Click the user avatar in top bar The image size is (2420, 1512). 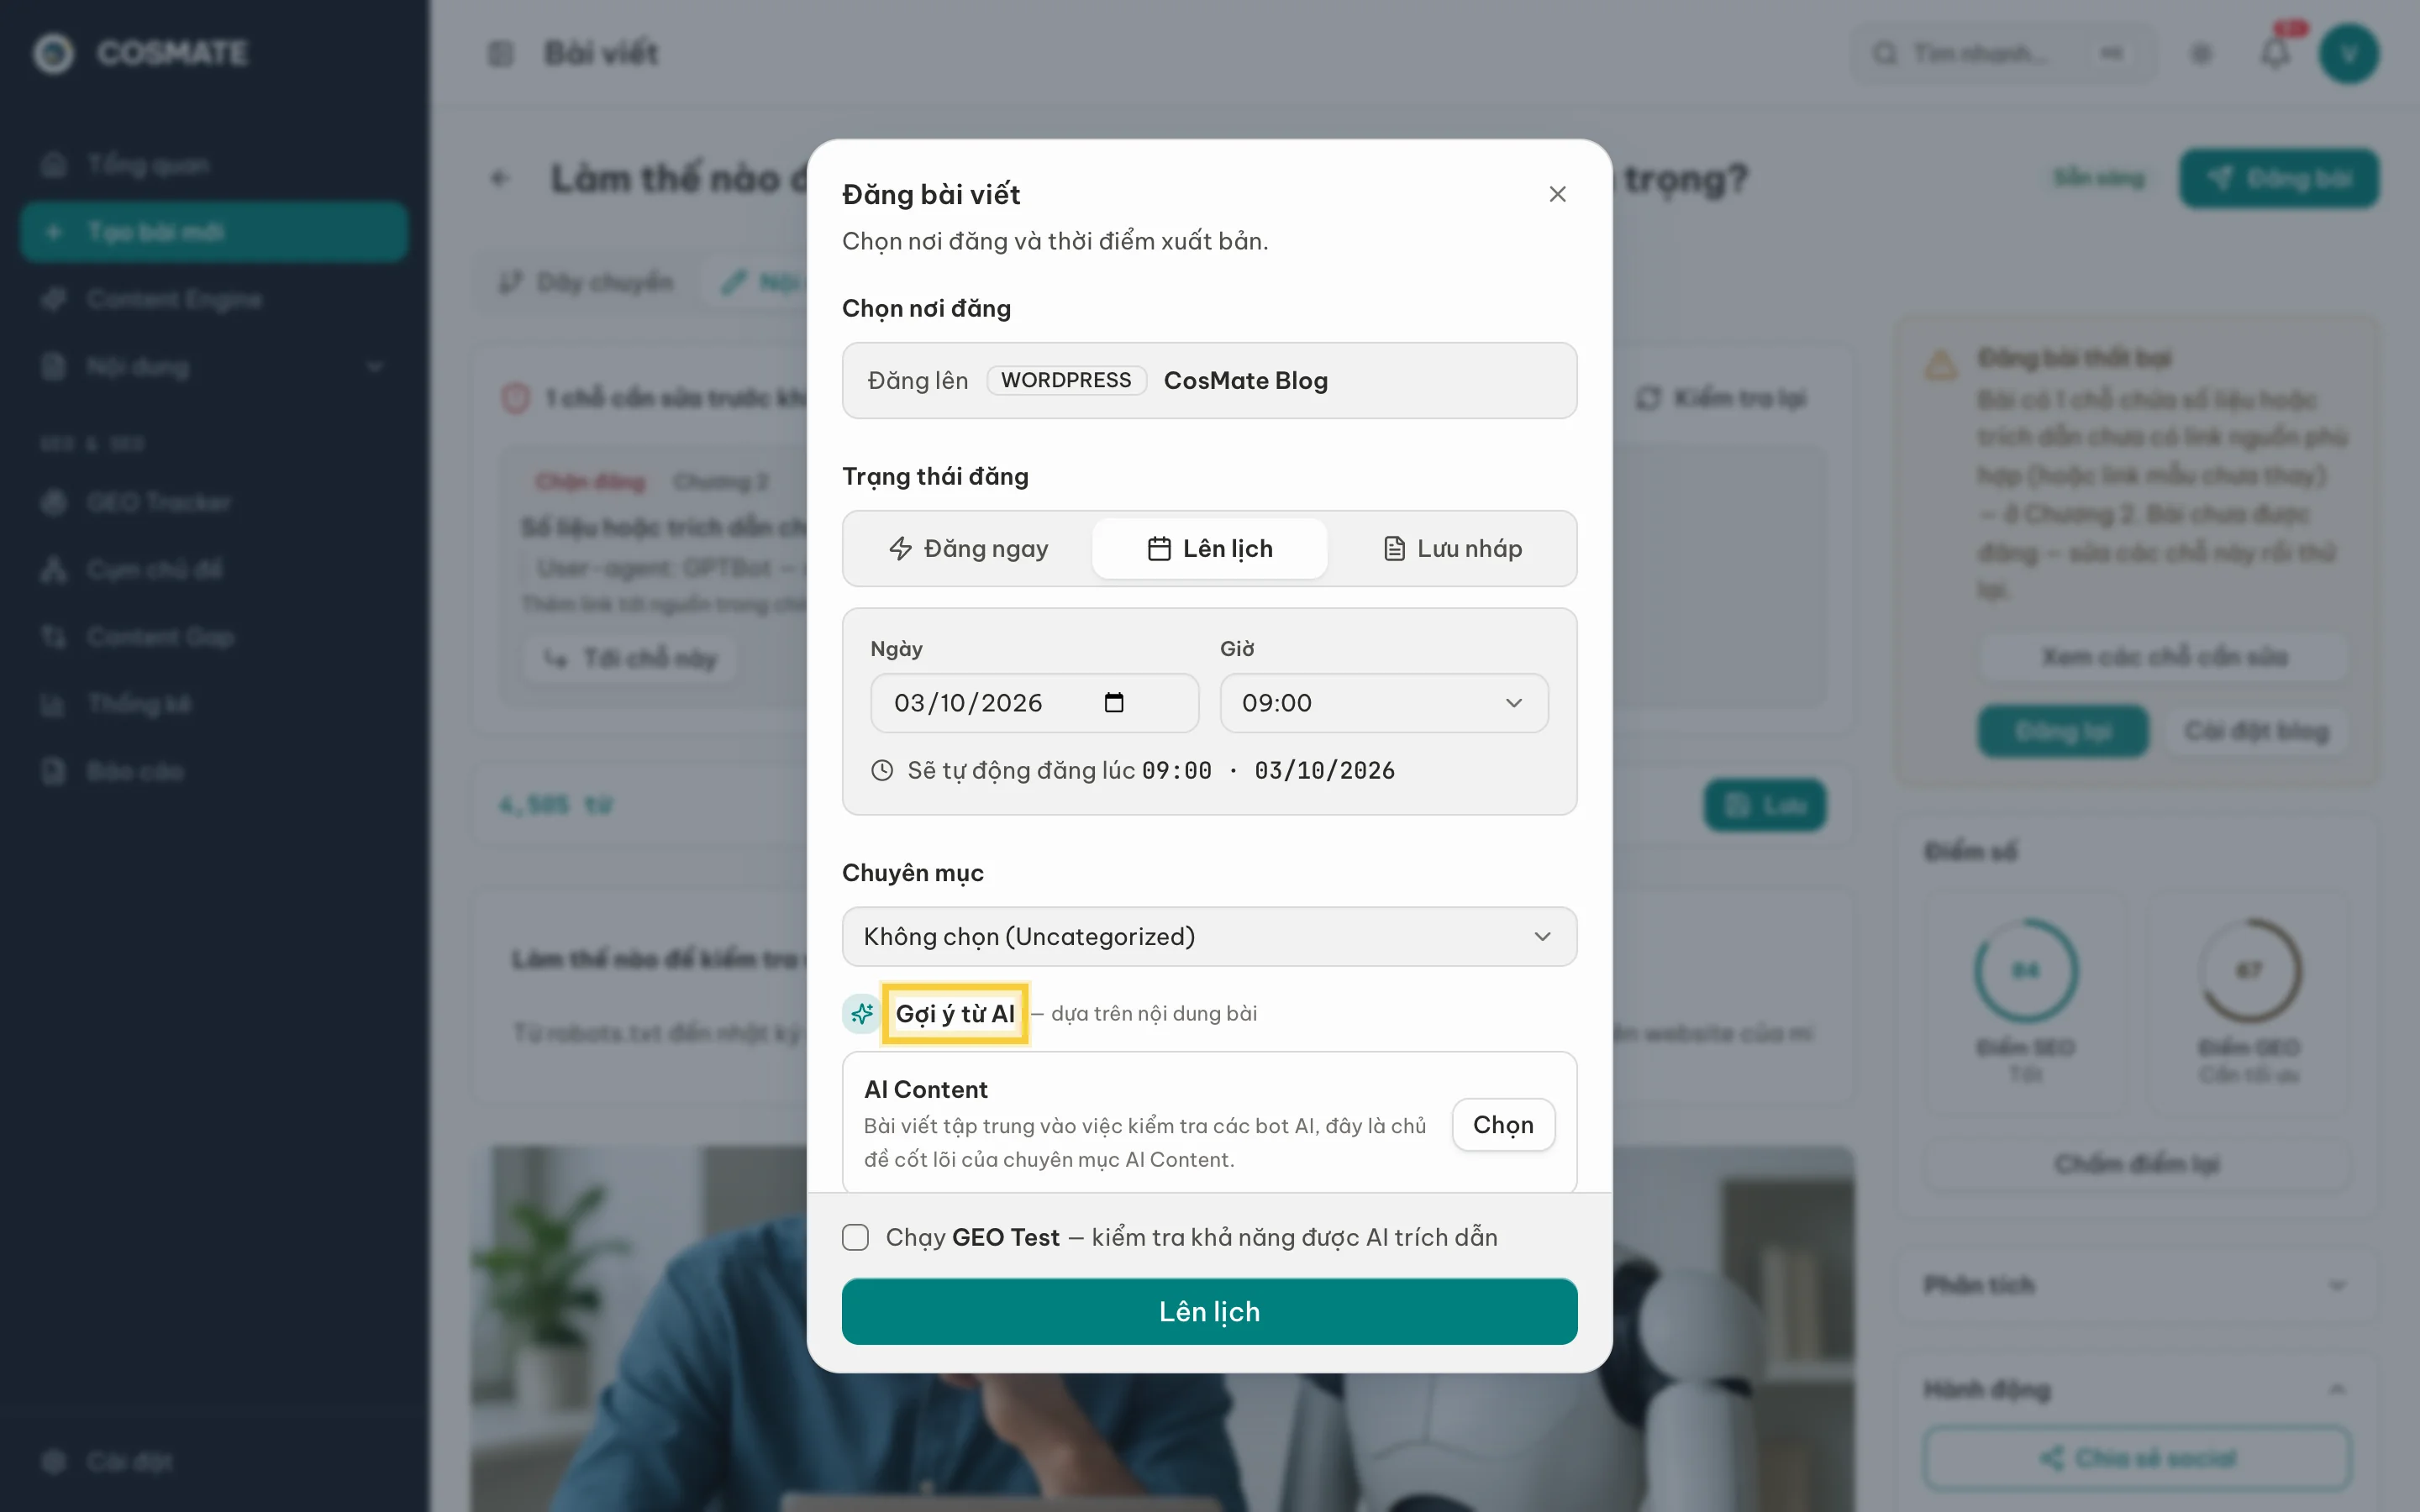2348,53
